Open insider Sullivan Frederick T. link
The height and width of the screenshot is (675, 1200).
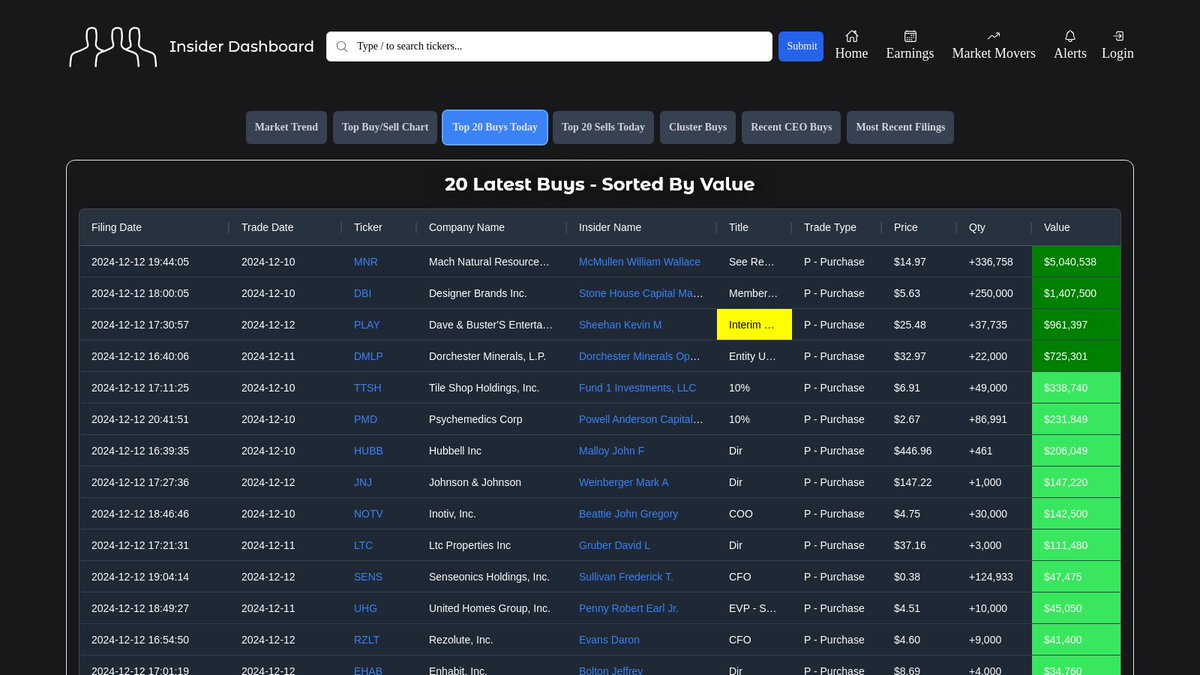click(626, 577)
